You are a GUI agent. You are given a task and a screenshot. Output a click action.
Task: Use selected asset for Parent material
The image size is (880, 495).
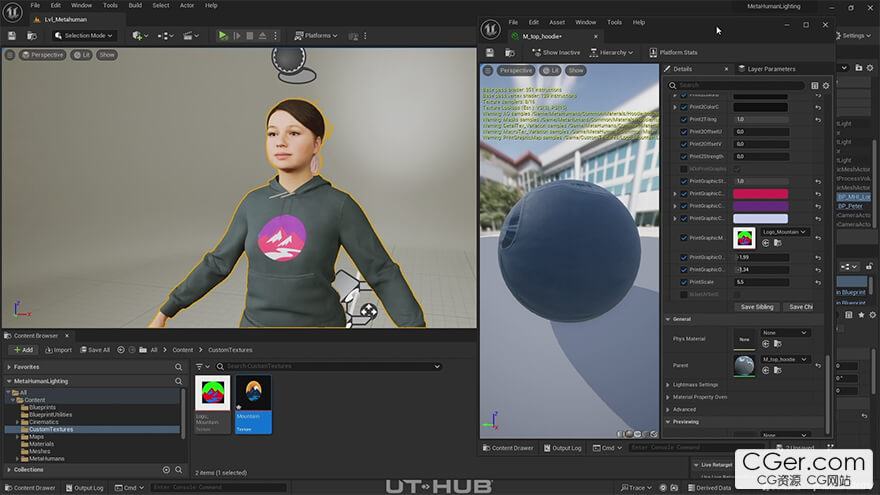(766, 370)
